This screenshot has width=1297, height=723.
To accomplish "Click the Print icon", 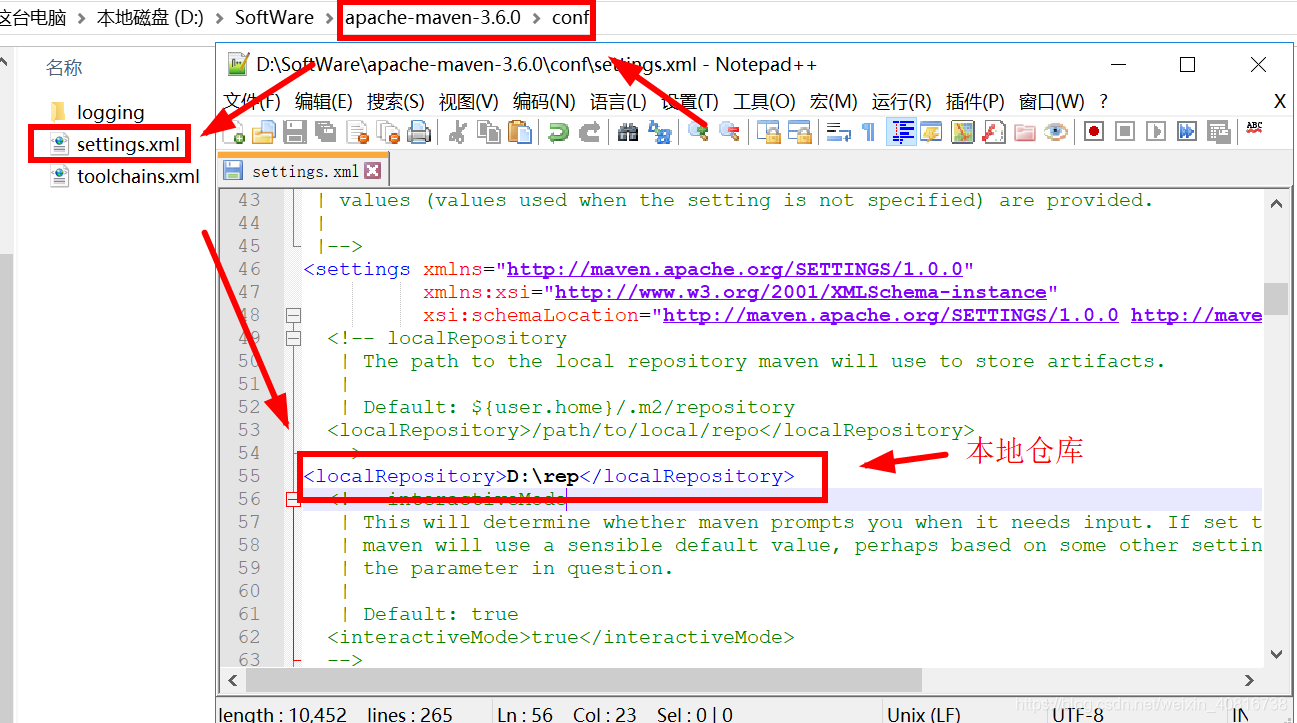I will (419, 132).
